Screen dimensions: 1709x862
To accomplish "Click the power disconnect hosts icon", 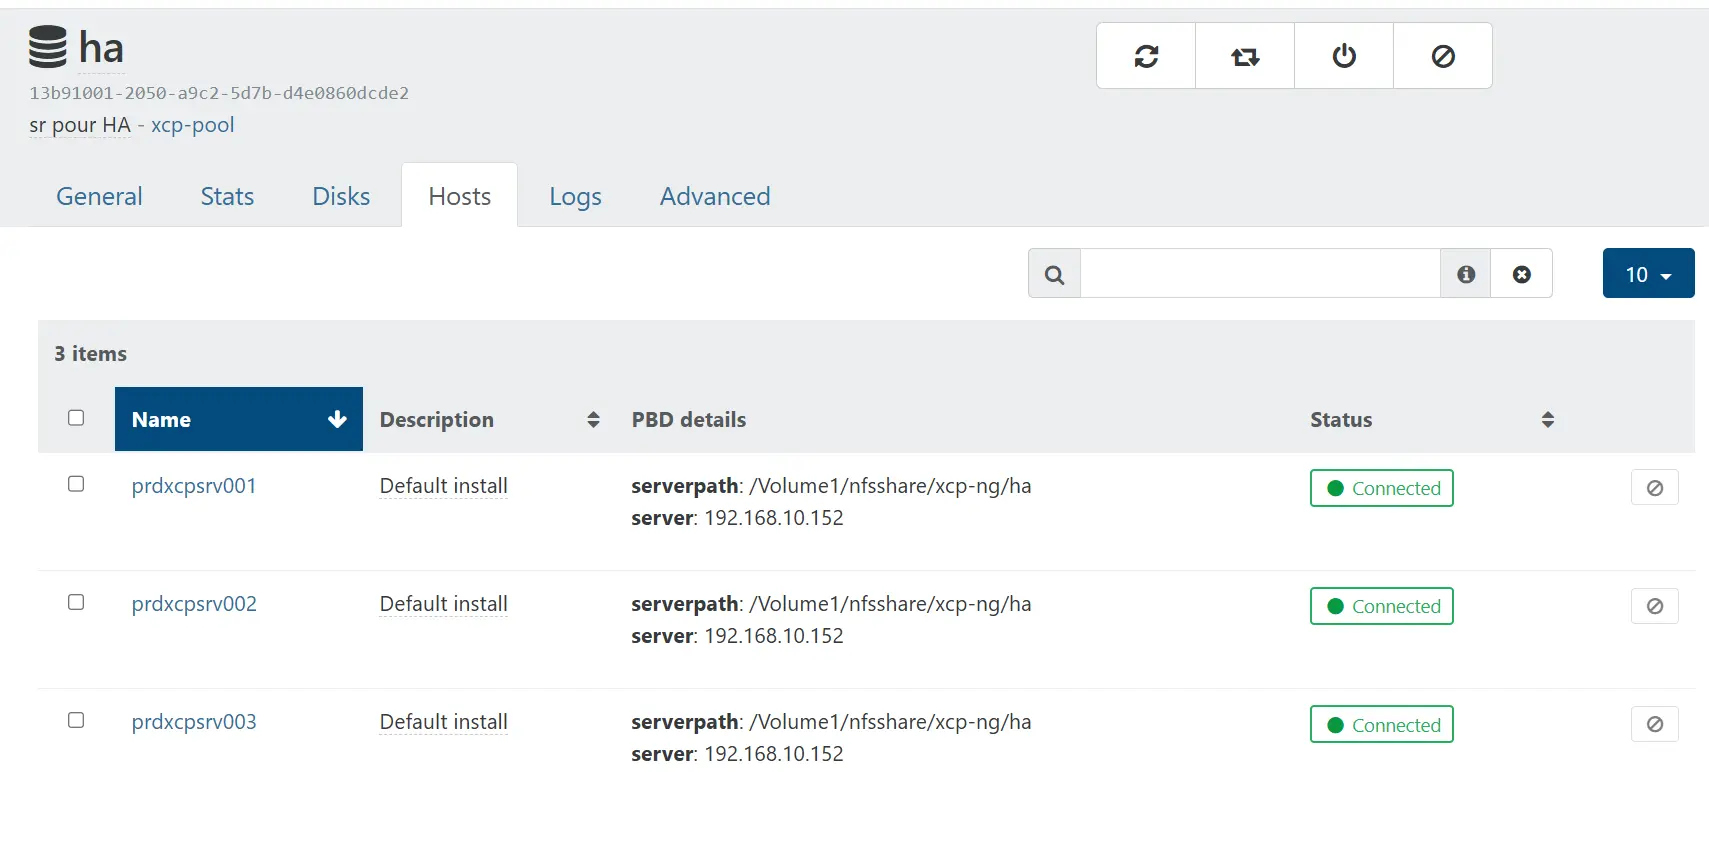I will [x=1344, y=56].
